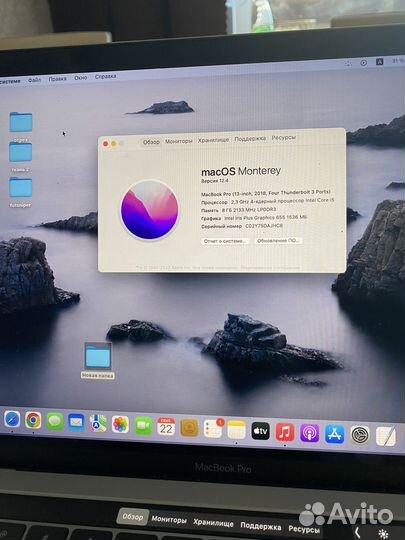Expand Touch Bar control strip chevron
The image size is (405, 540).
coord(357,533)
